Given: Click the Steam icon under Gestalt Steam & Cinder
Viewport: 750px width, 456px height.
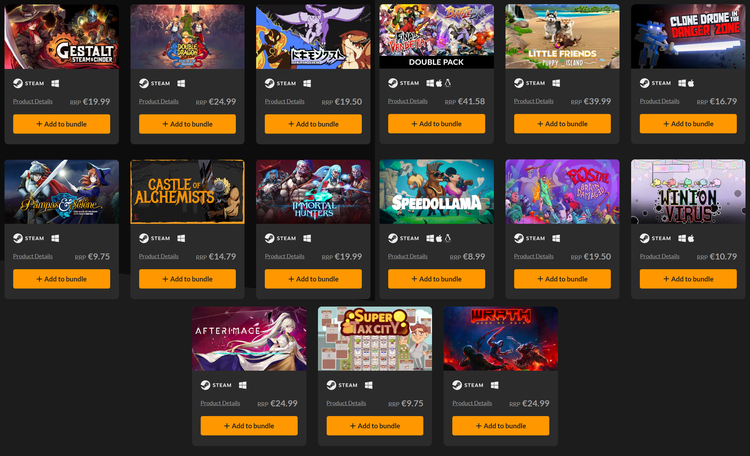Looking at the screenshot, I should point(18,83).
